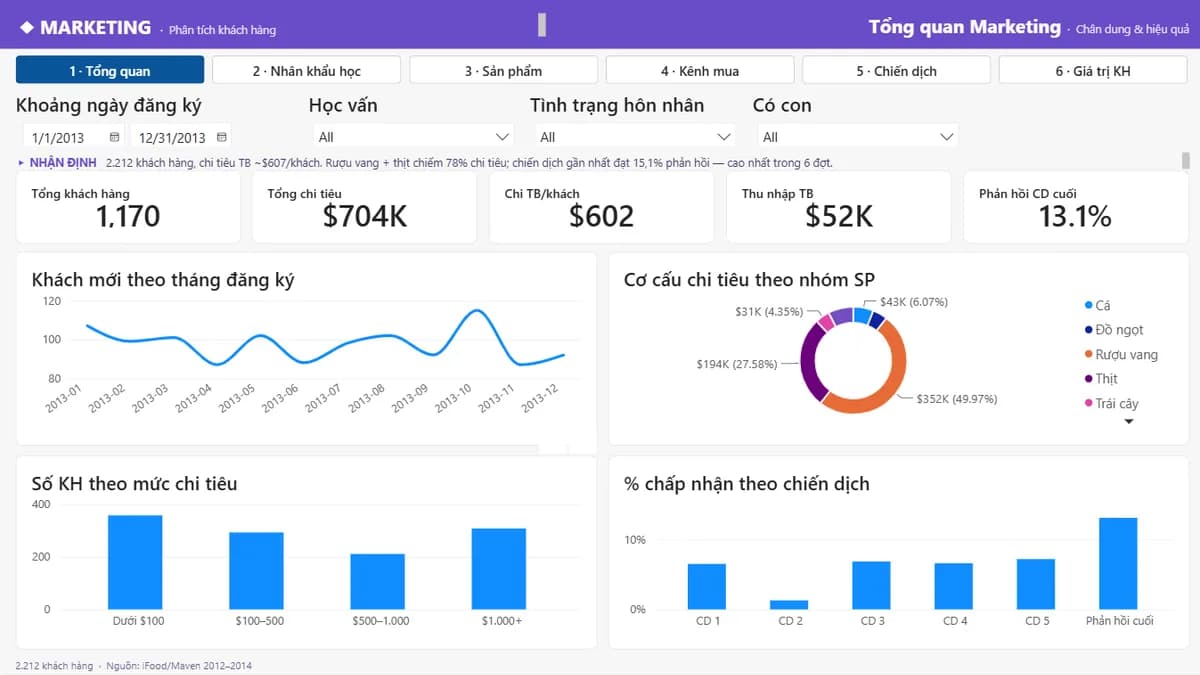Show more legend items with down arrow
1200x675 pixels.
point(1129,422)
